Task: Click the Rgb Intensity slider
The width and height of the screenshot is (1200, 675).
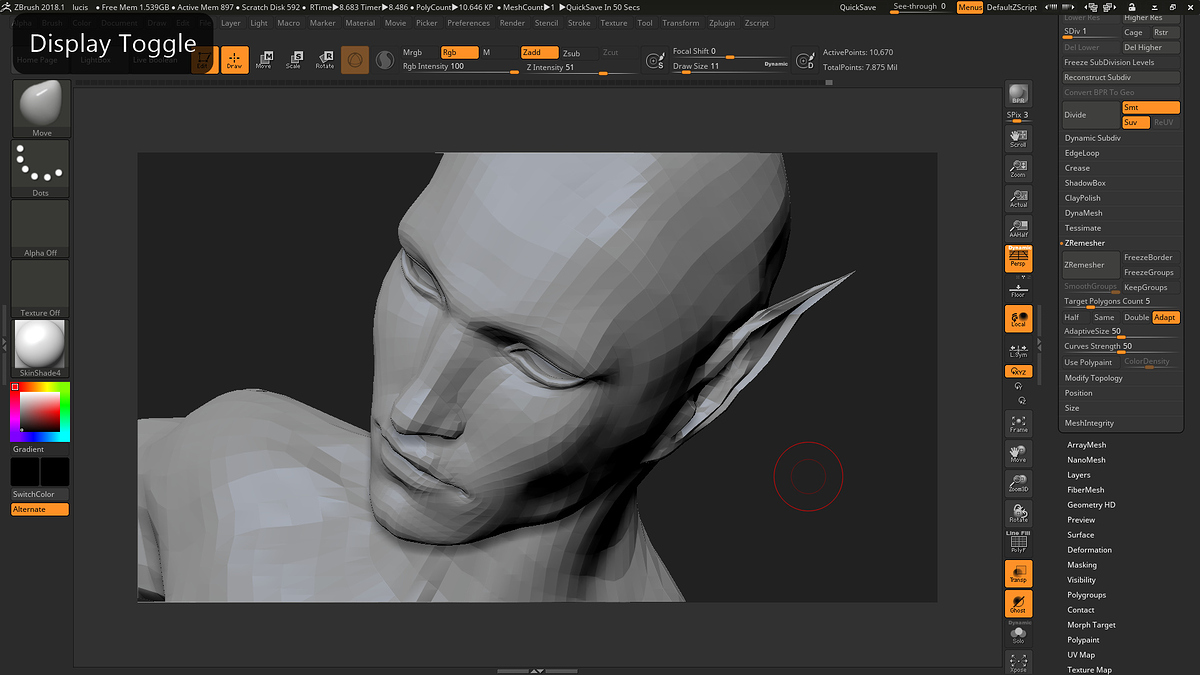Action: tap(458, 67)
